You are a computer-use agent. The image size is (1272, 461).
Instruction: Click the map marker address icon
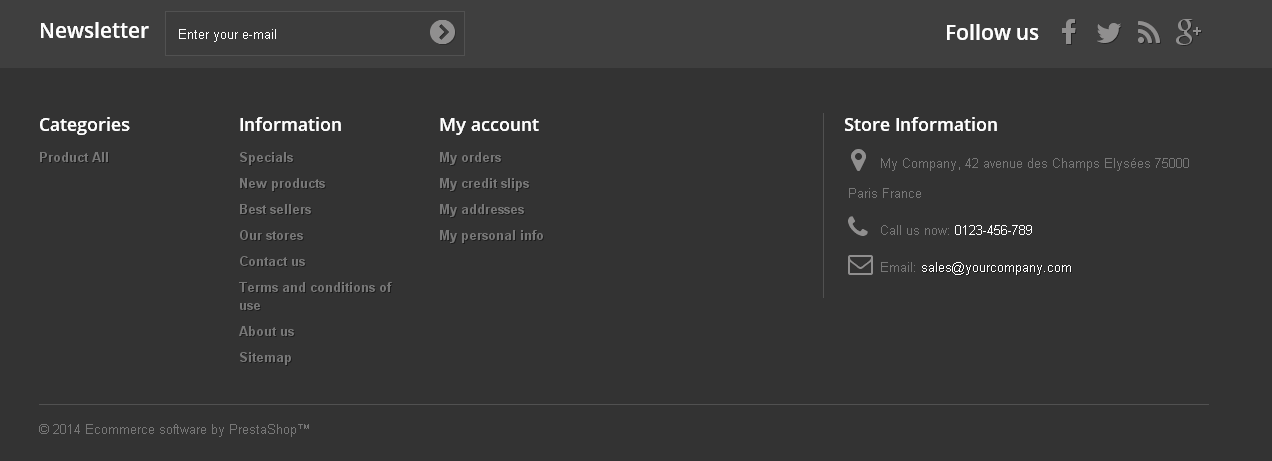point(858,161)
